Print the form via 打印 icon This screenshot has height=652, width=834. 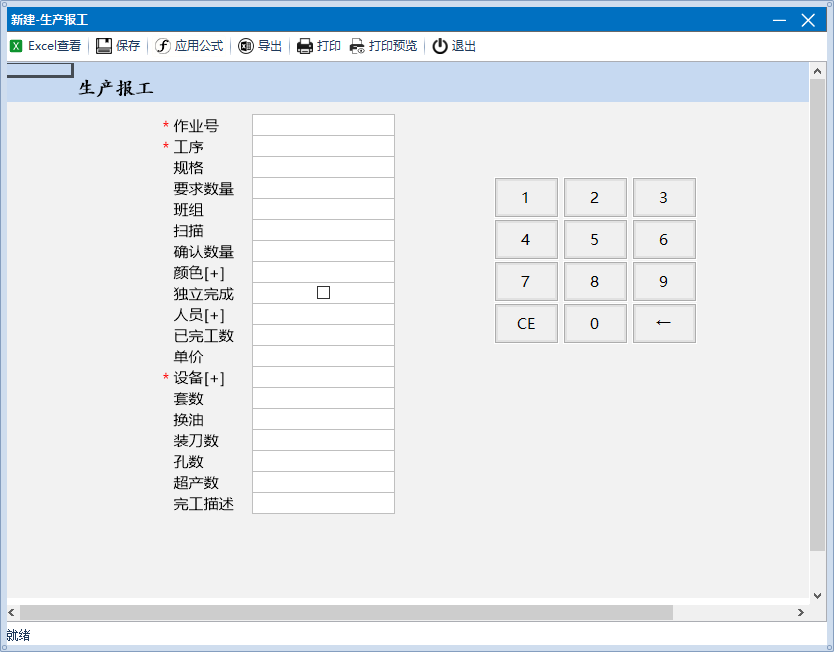click(305, 46)
